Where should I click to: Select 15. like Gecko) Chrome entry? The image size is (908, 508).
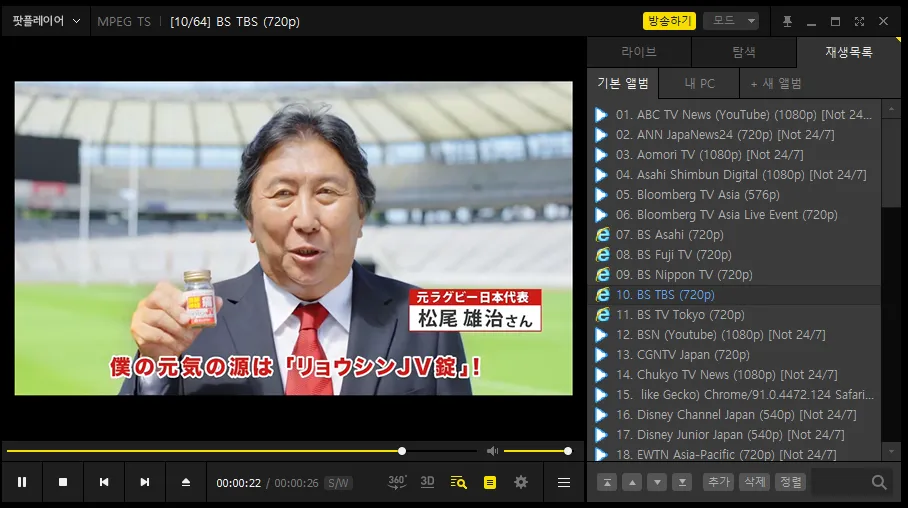tap(734, 395)
